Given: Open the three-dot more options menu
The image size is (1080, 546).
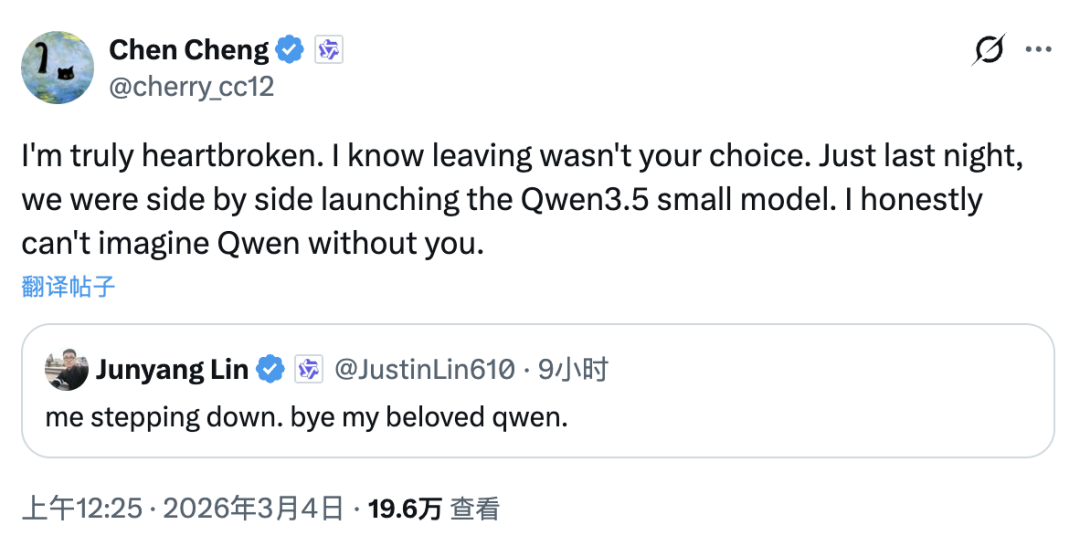Looking at the screenshot, I should [x=1039, y=50].
